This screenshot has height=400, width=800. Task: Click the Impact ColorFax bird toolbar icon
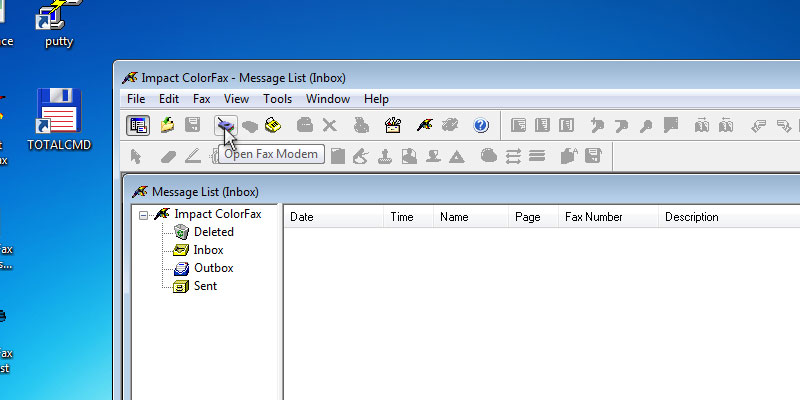pyautogui.click(x=424, y=126)
